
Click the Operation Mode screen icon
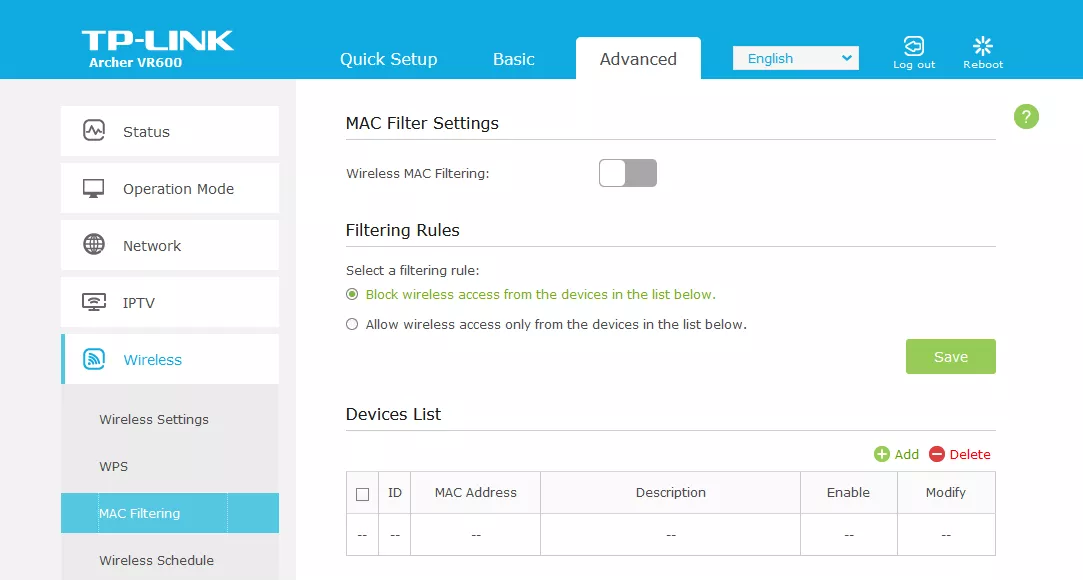click(94, 188)
